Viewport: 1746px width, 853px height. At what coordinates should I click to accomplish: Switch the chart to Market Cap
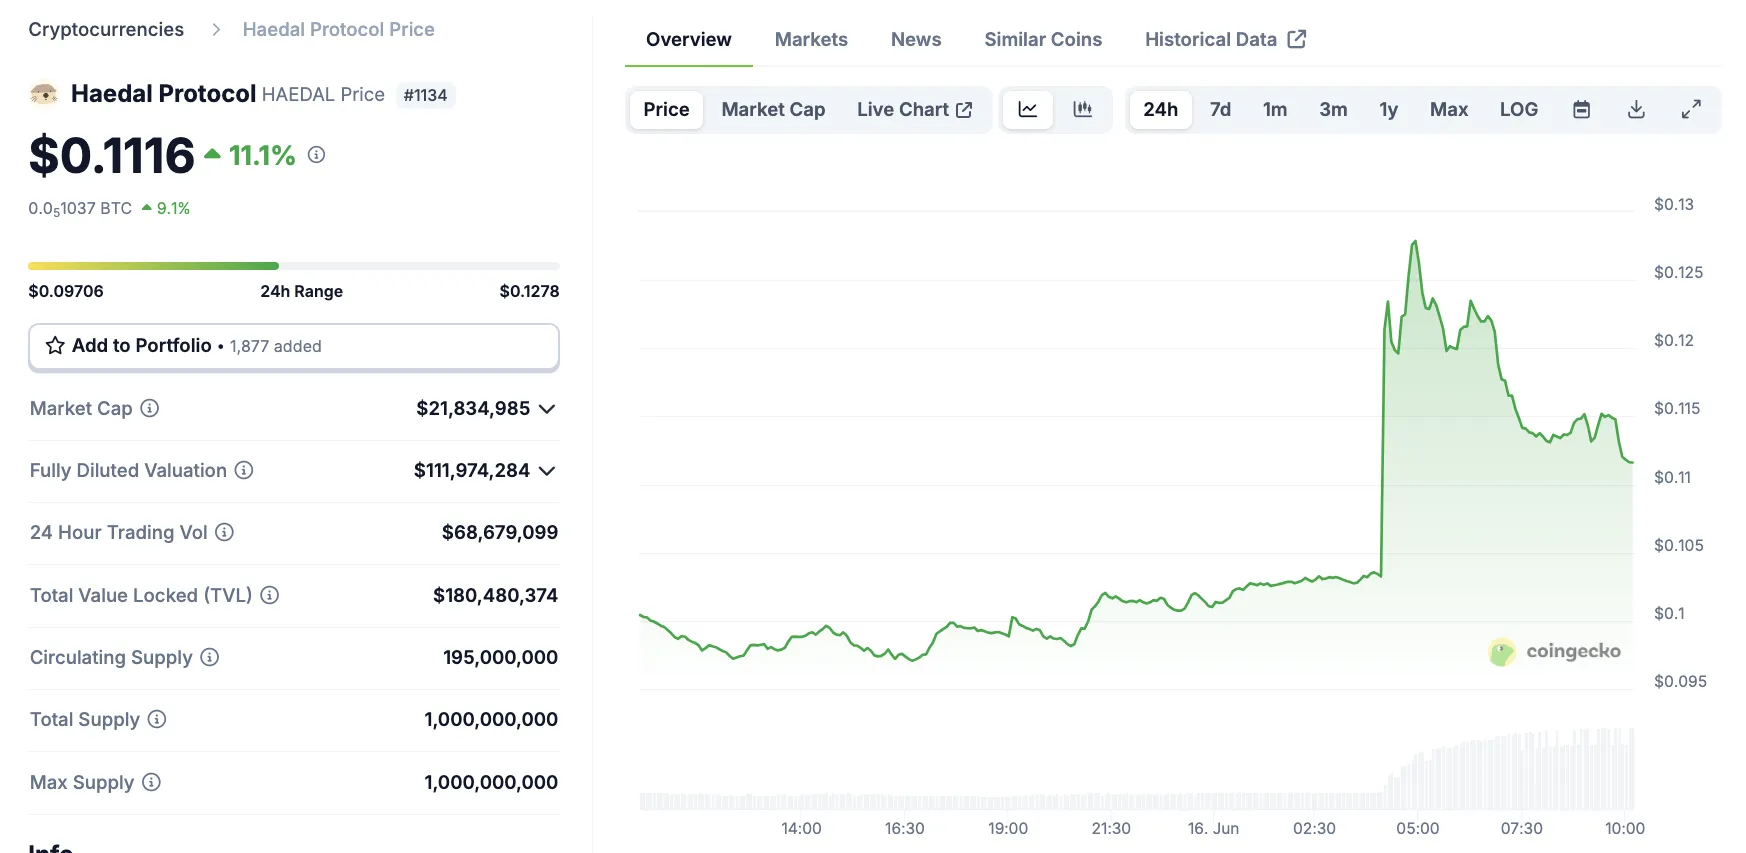[x=773, y=110]
